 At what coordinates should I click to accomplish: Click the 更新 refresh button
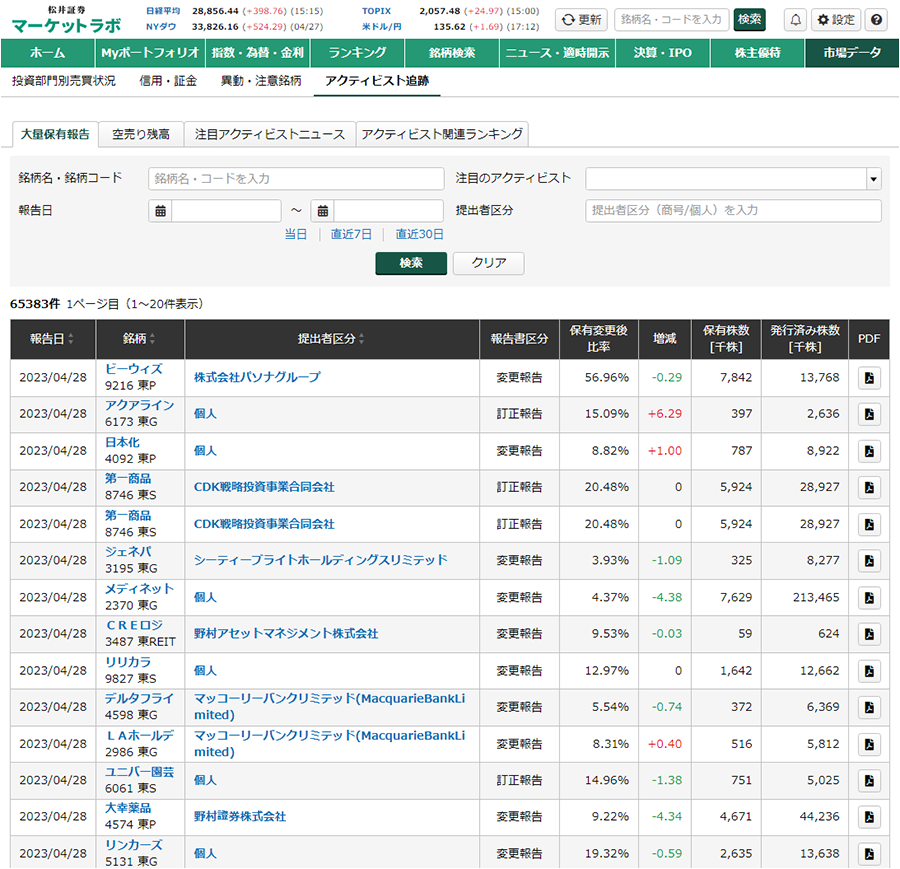pyautogui.click(x=581, y=20)
